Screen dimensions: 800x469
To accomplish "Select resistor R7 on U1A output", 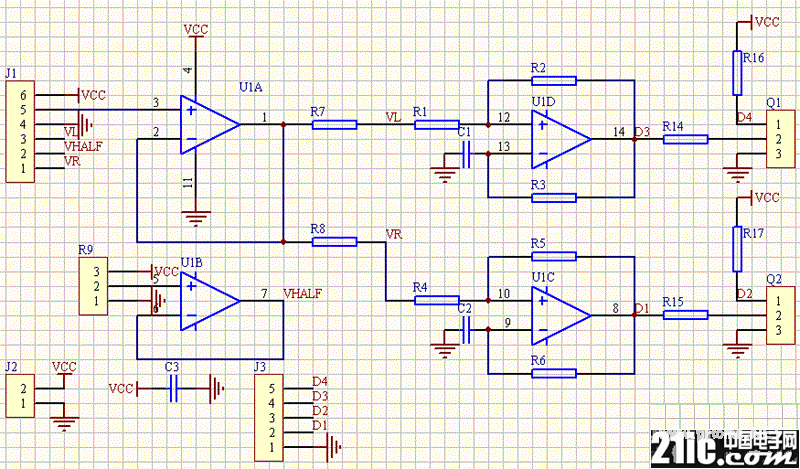I will click(x=335, y=125).
